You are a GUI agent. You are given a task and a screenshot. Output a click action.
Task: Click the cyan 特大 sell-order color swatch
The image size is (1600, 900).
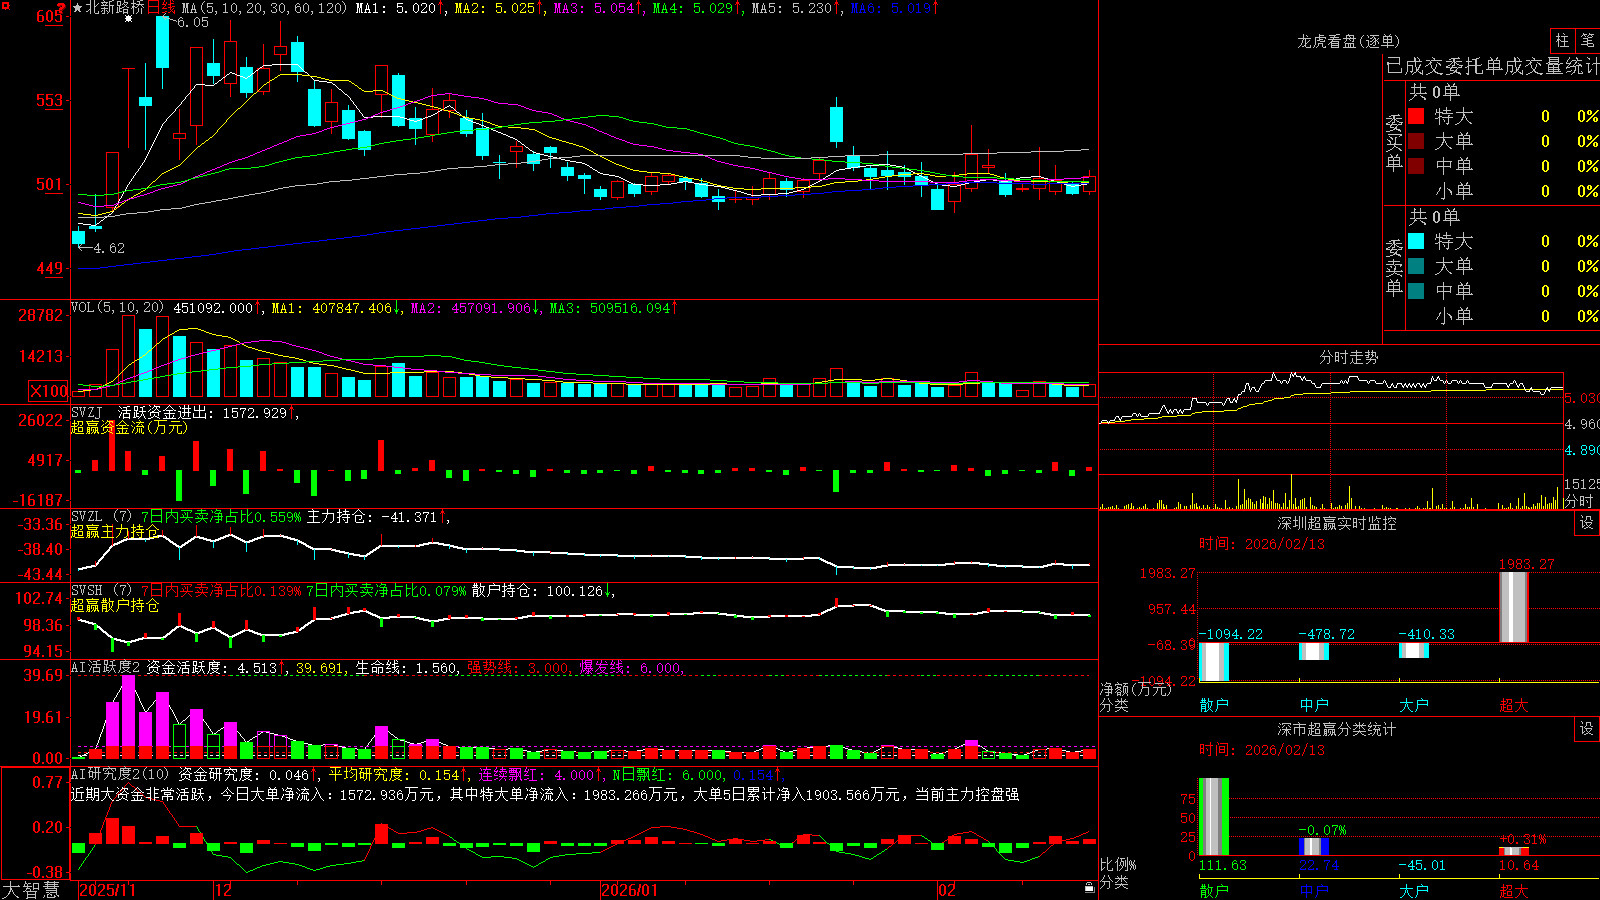pos(1416,241)
